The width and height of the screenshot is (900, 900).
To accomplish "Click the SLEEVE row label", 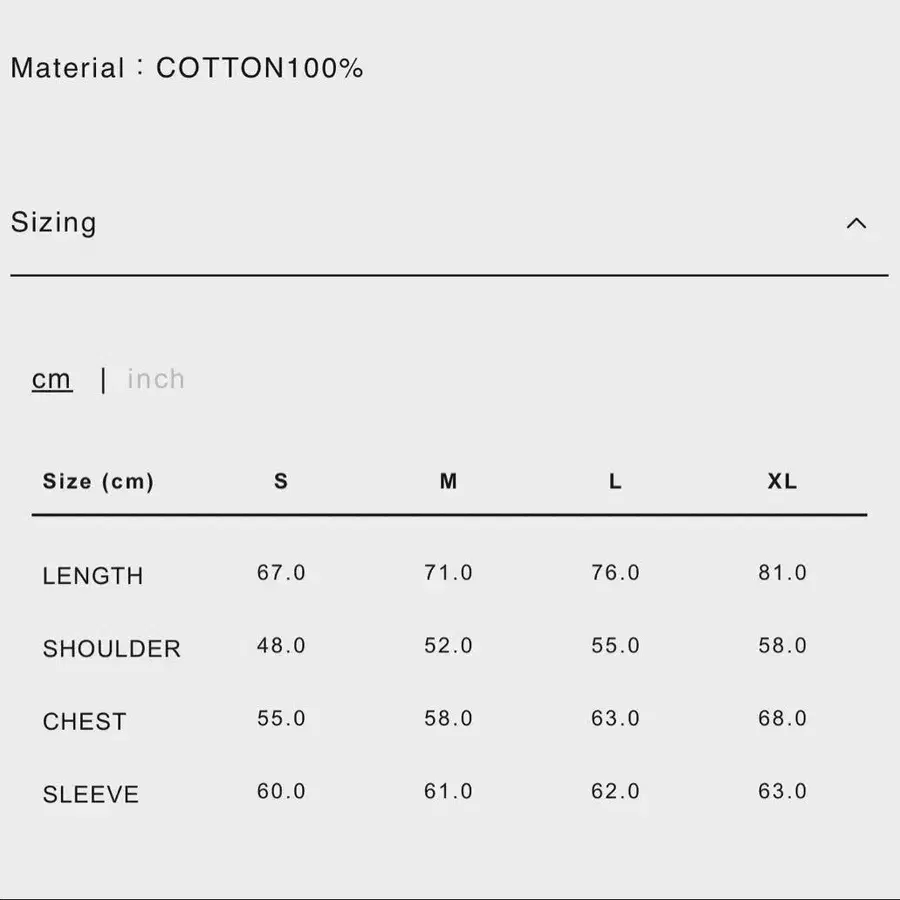I will point(91,795).
